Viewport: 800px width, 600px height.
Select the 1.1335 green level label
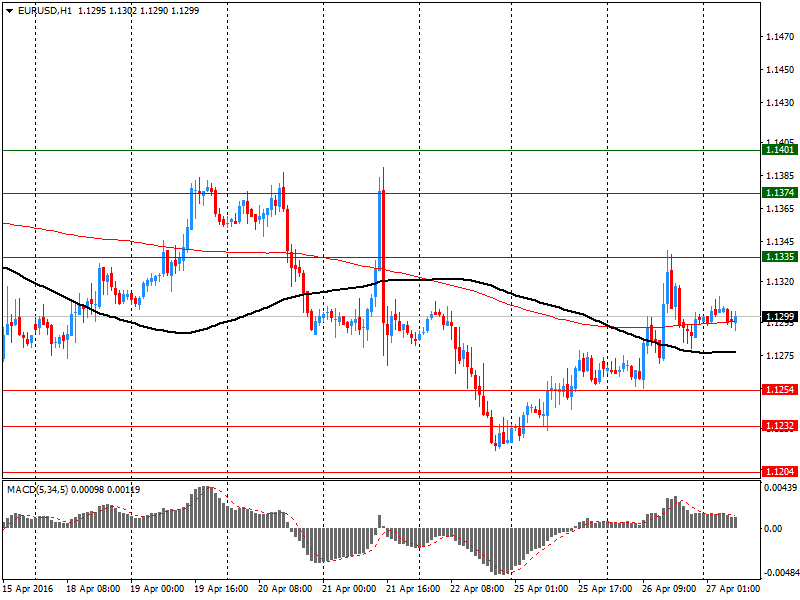coord(780,257)
